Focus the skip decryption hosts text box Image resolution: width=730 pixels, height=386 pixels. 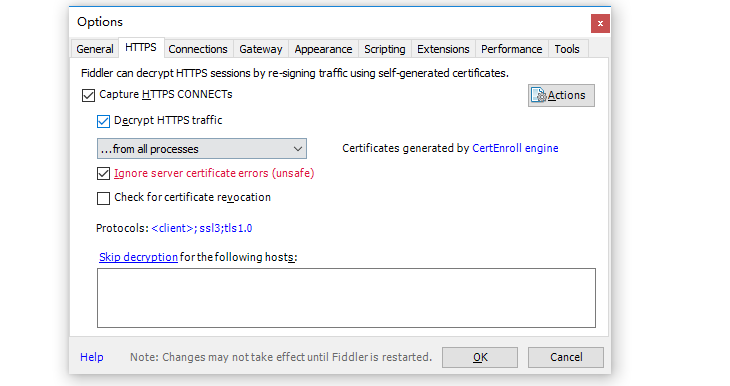(346, 298)
